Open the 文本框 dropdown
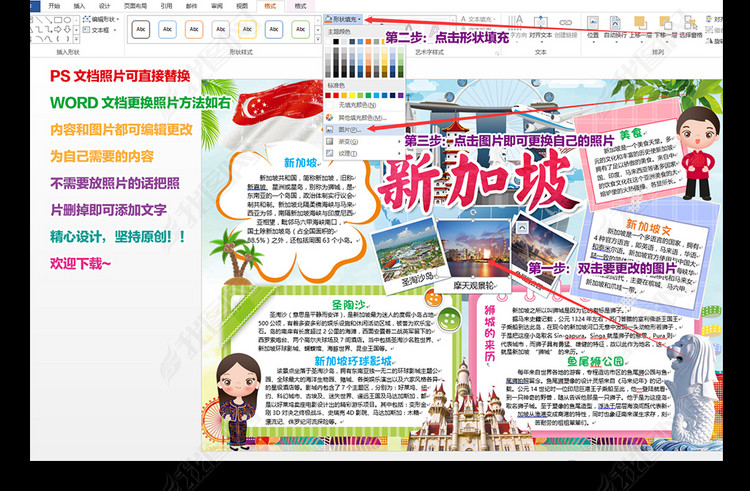 click(99, 30)
